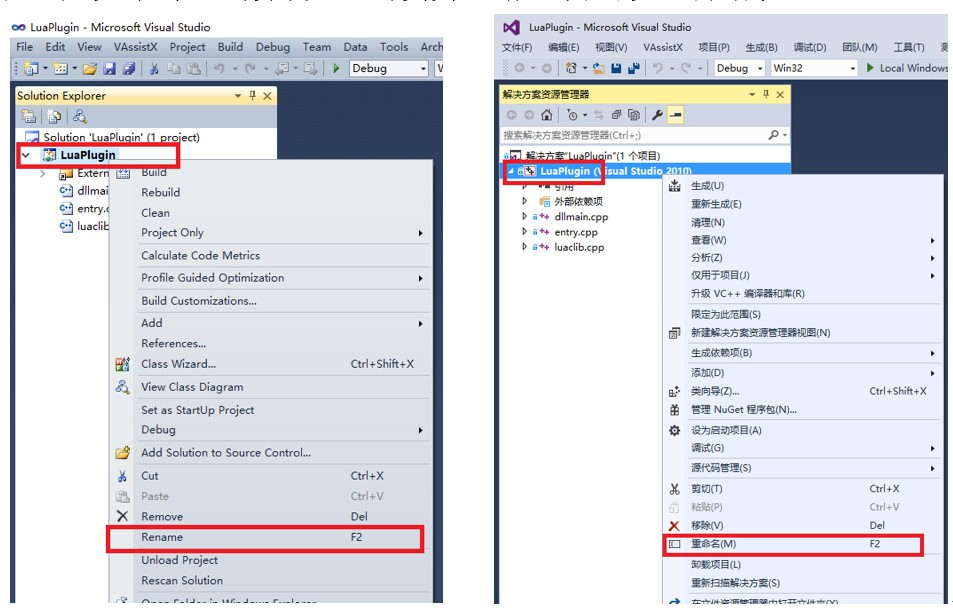Click Collapse All icon in Chinese Solution Explorer
This screenshot has height=614, width=953.
[x=616, y=114]
